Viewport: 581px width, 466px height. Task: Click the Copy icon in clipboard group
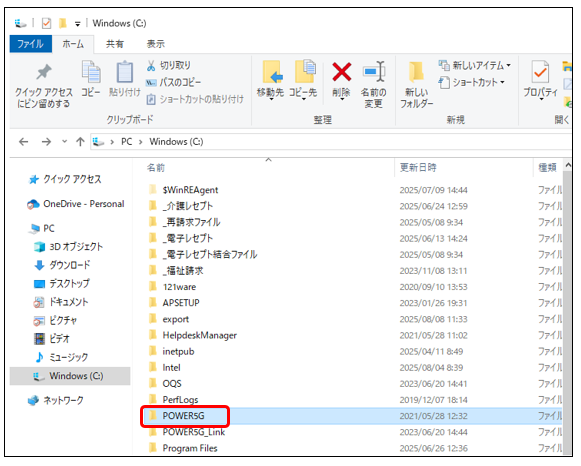(91, 71)
